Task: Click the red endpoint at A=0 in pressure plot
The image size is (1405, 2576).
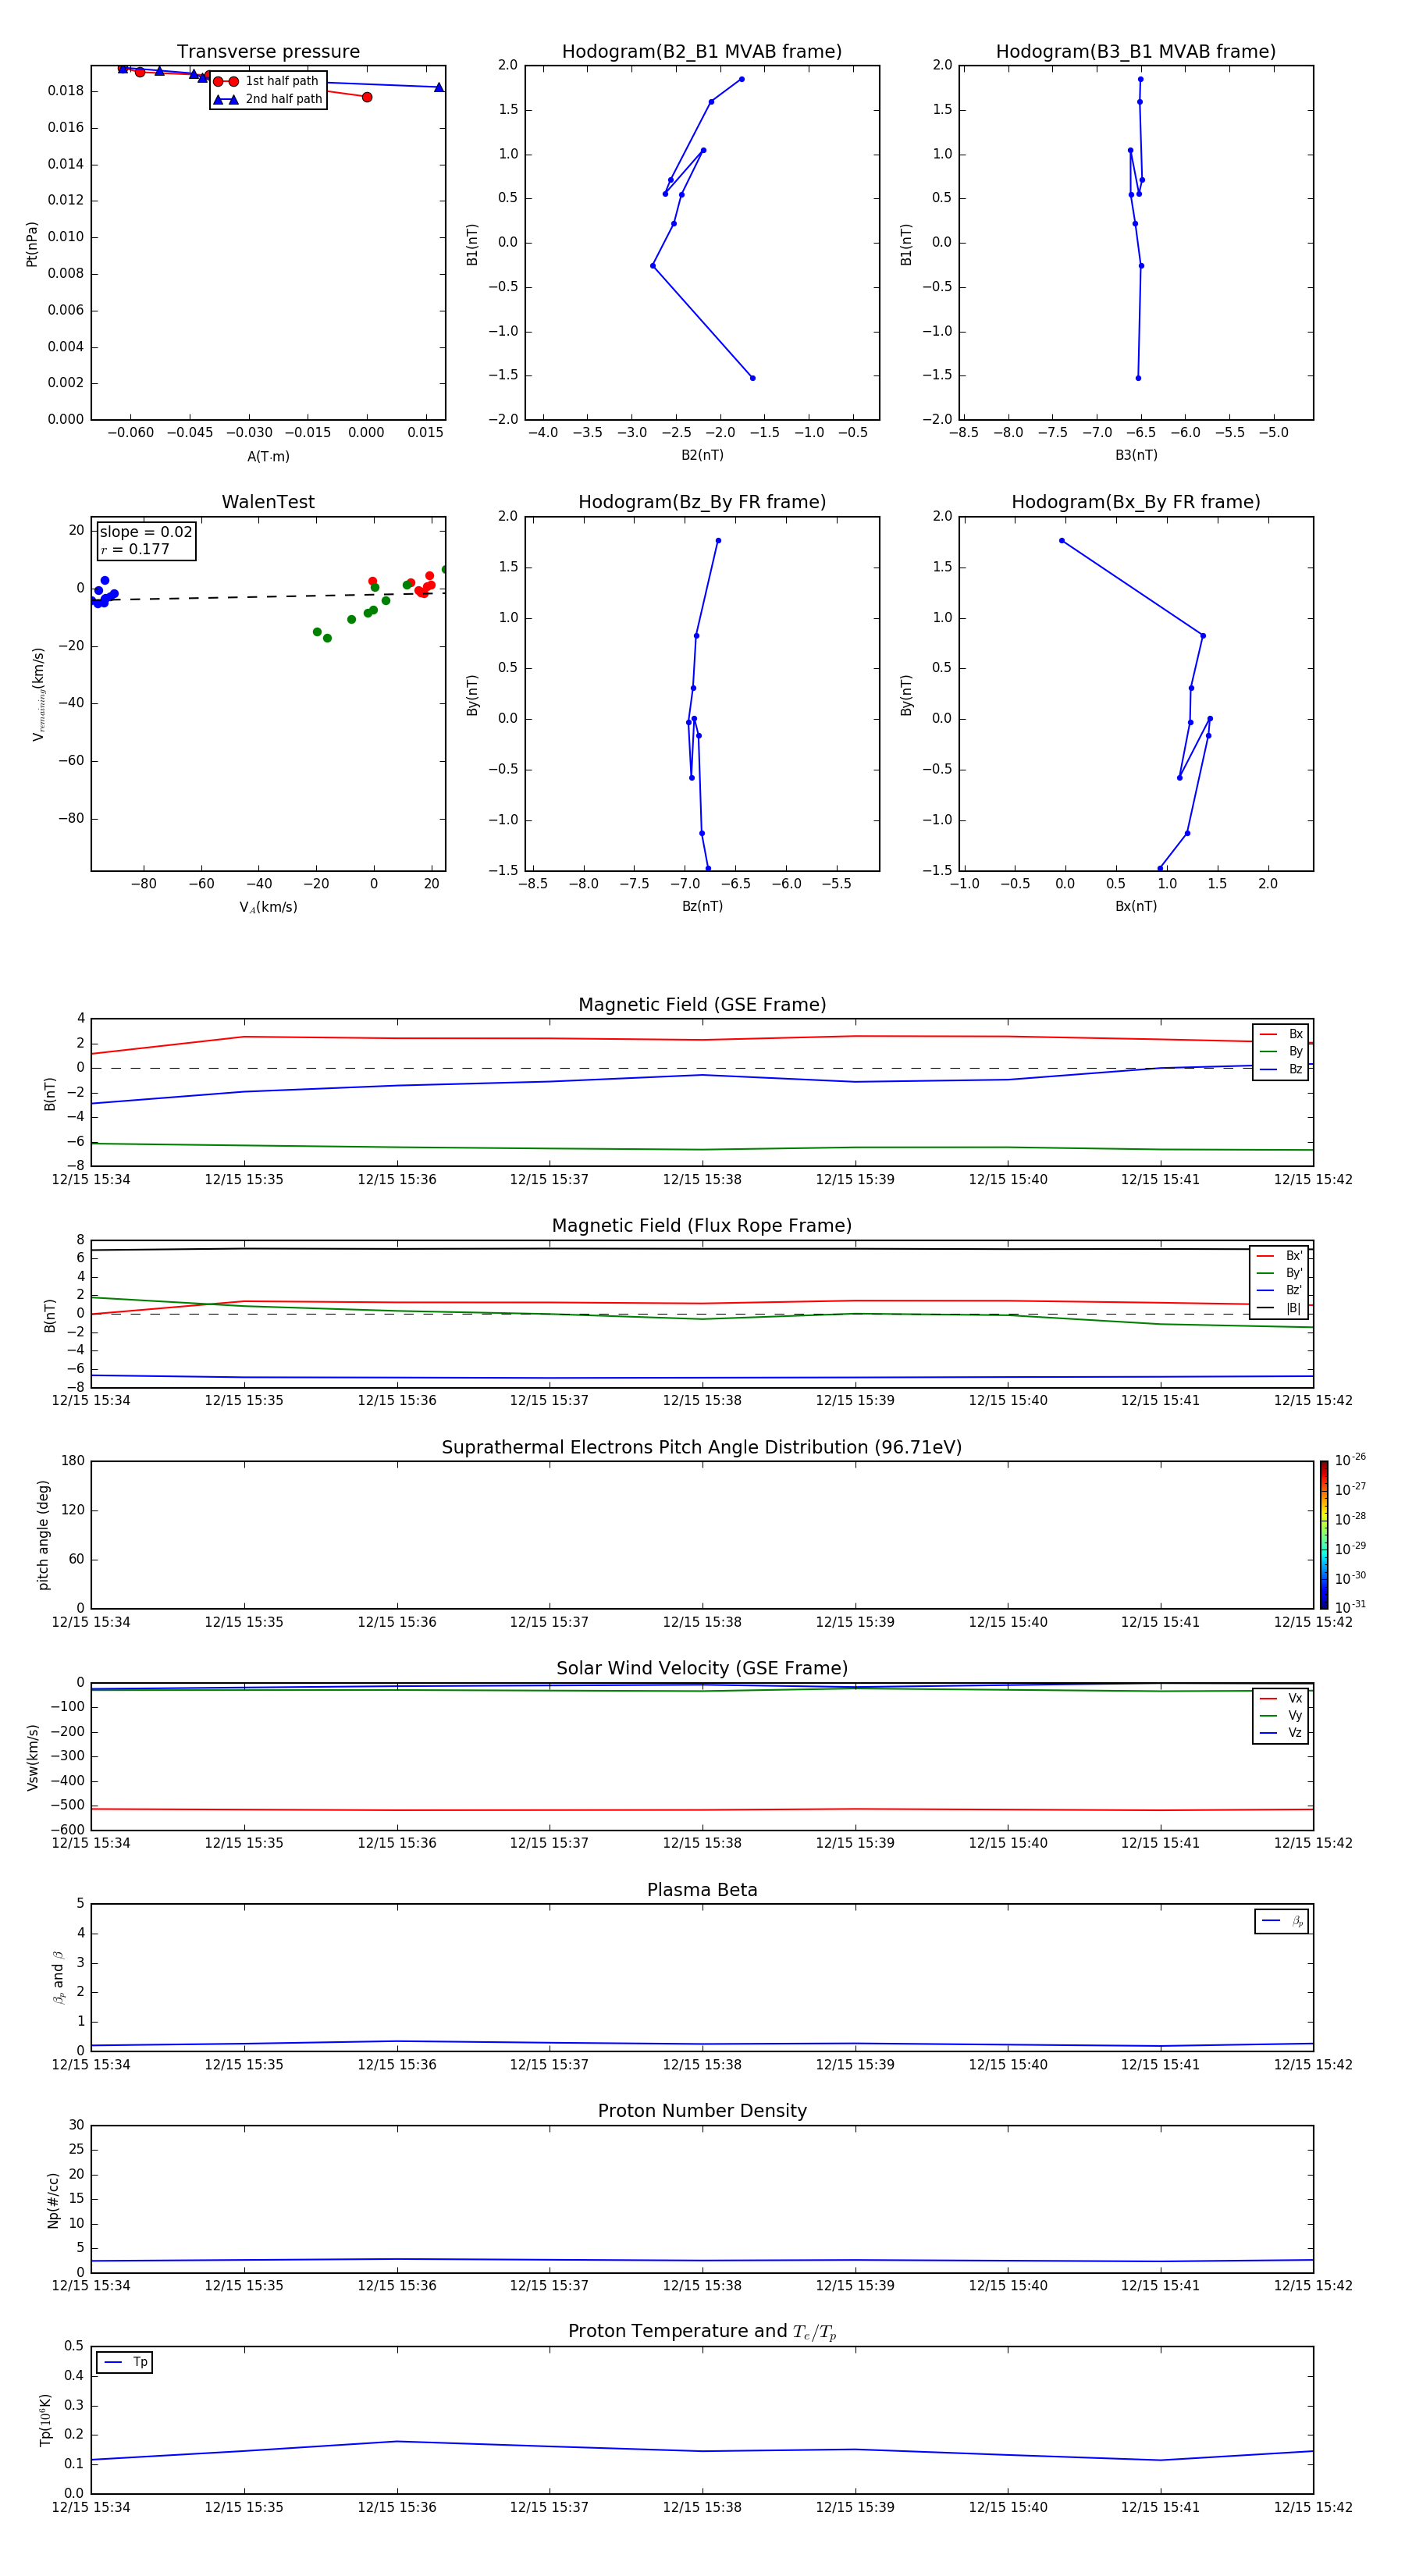Action: coord(367,97)
